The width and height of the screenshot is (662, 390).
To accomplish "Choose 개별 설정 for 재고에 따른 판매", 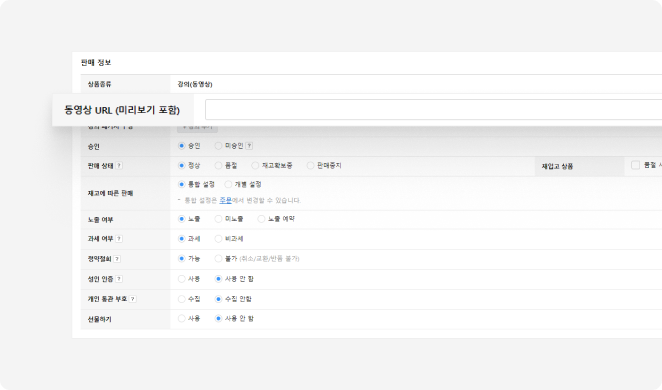I will tap(228, 184).
